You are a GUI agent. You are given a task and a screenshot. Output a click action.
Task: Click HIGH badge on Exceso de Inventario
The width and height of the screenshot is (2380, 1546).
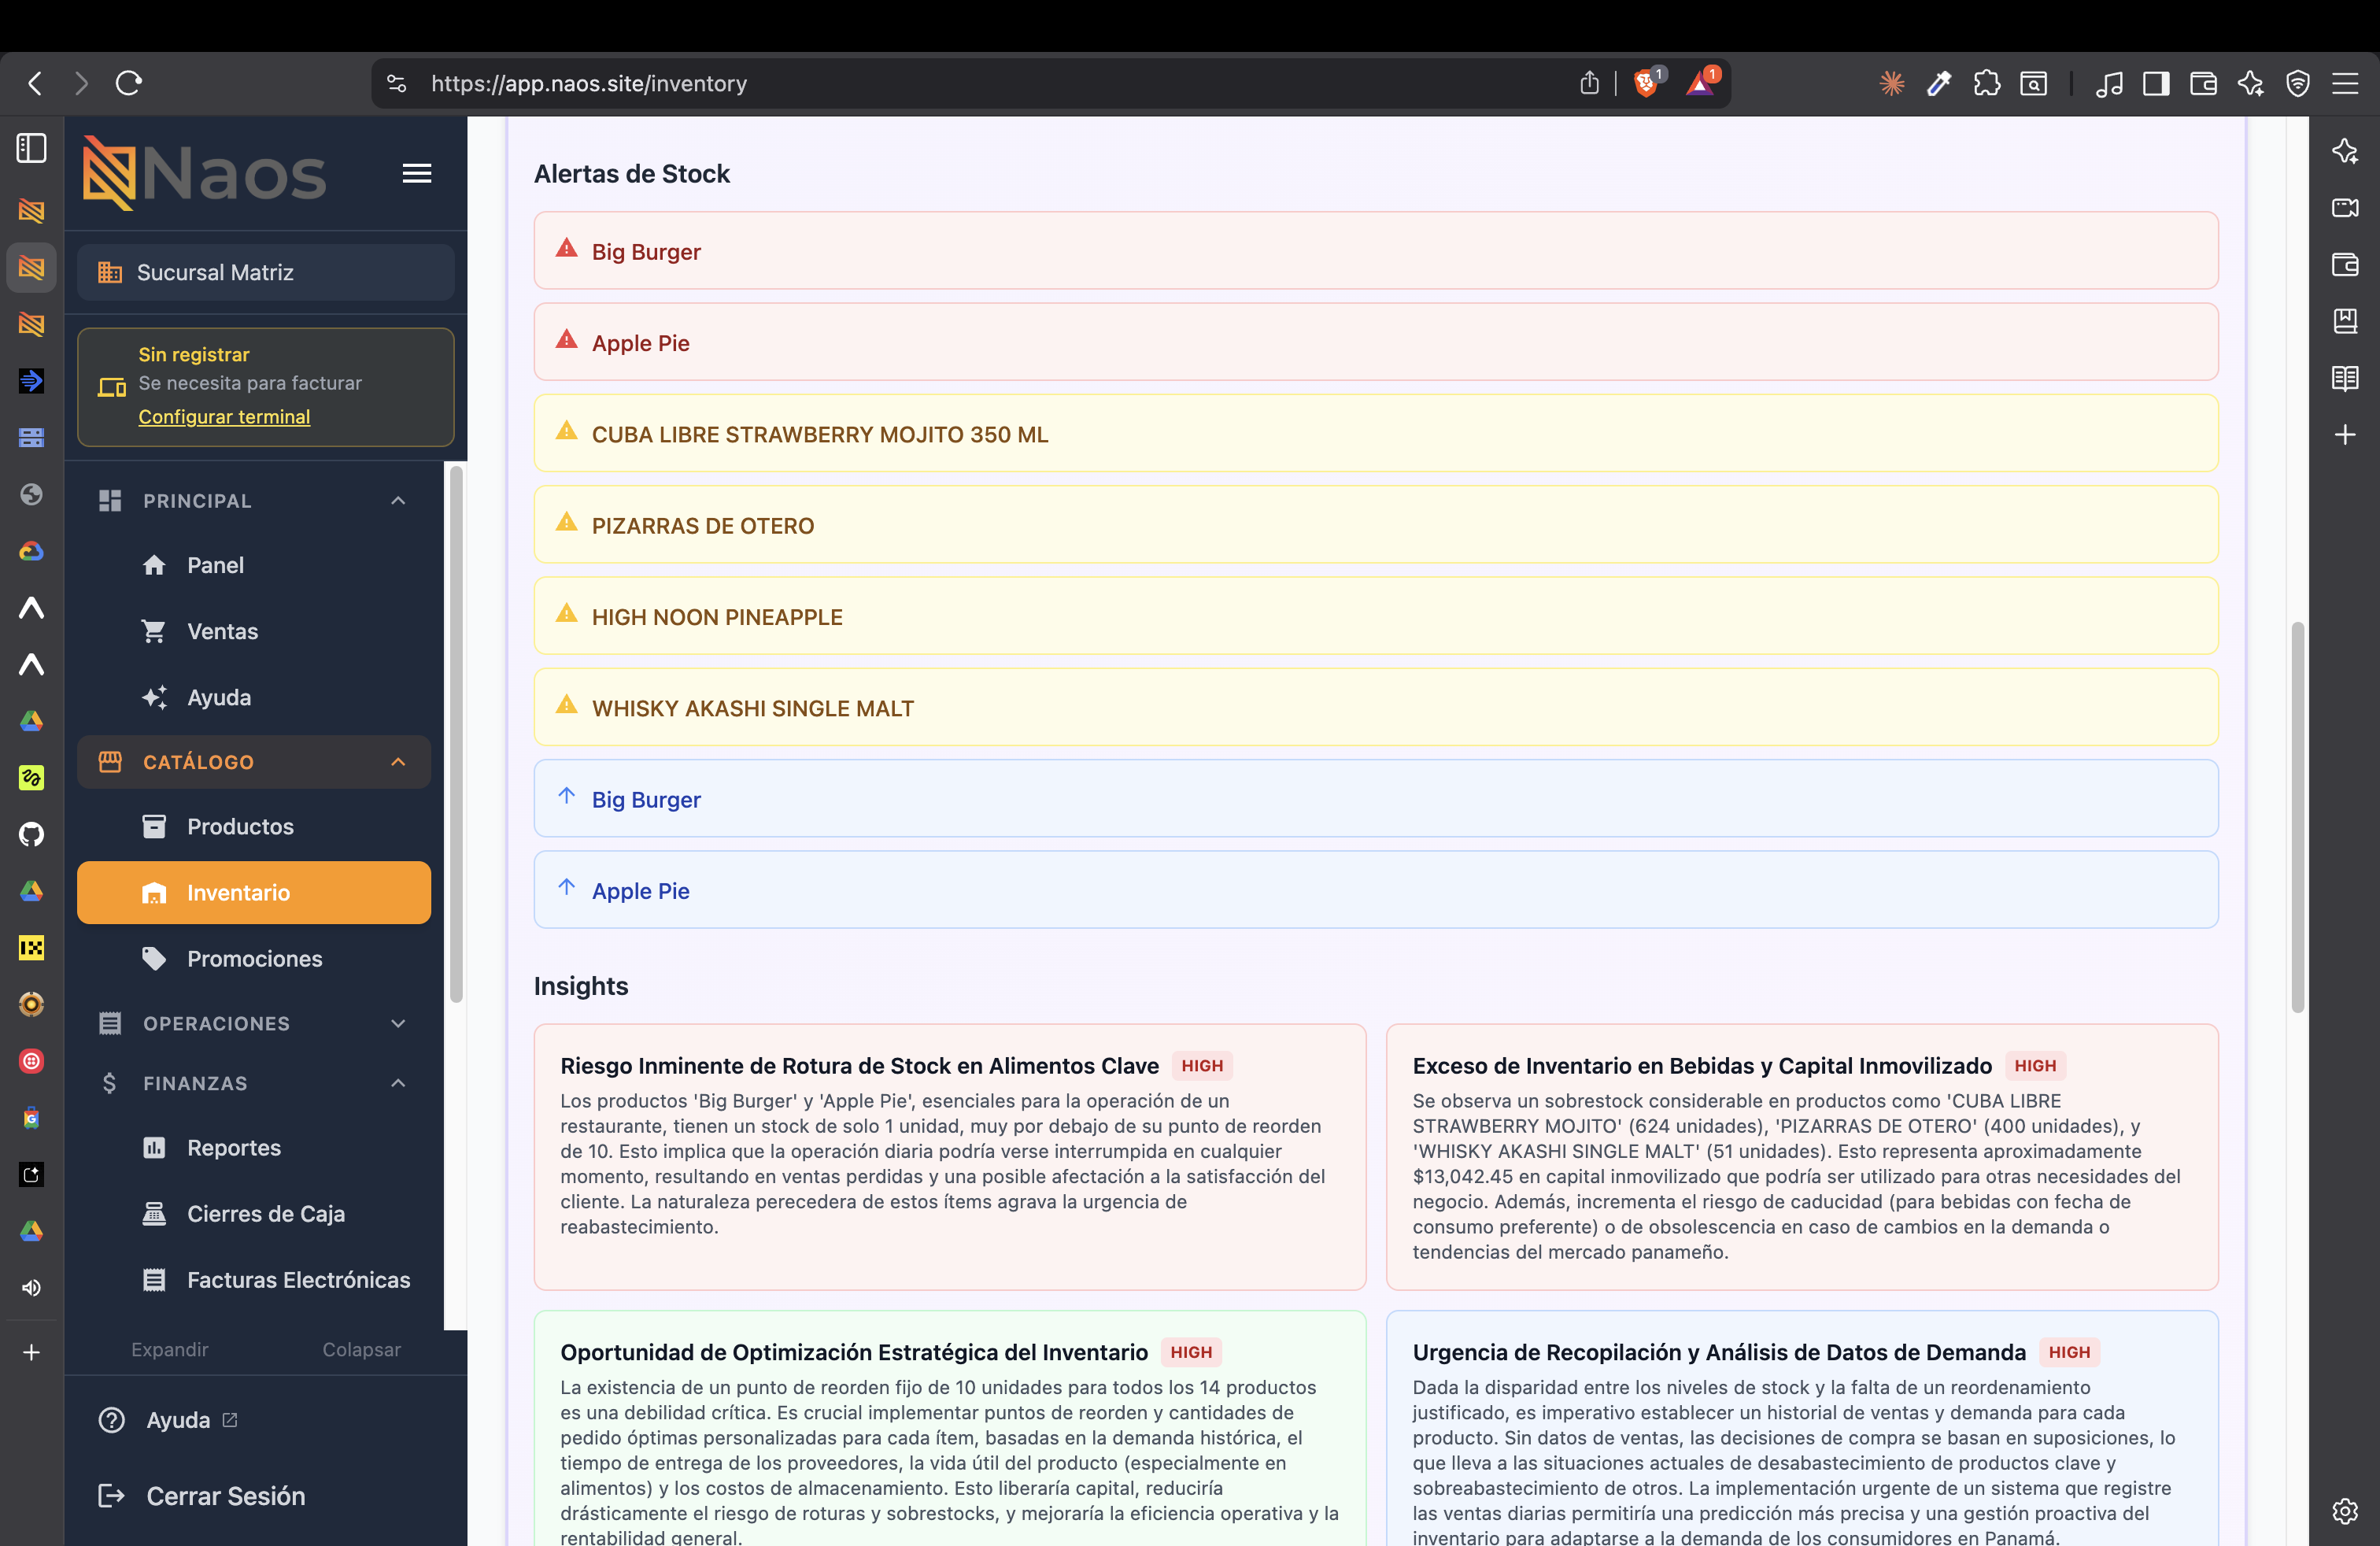[2035, 1066]
